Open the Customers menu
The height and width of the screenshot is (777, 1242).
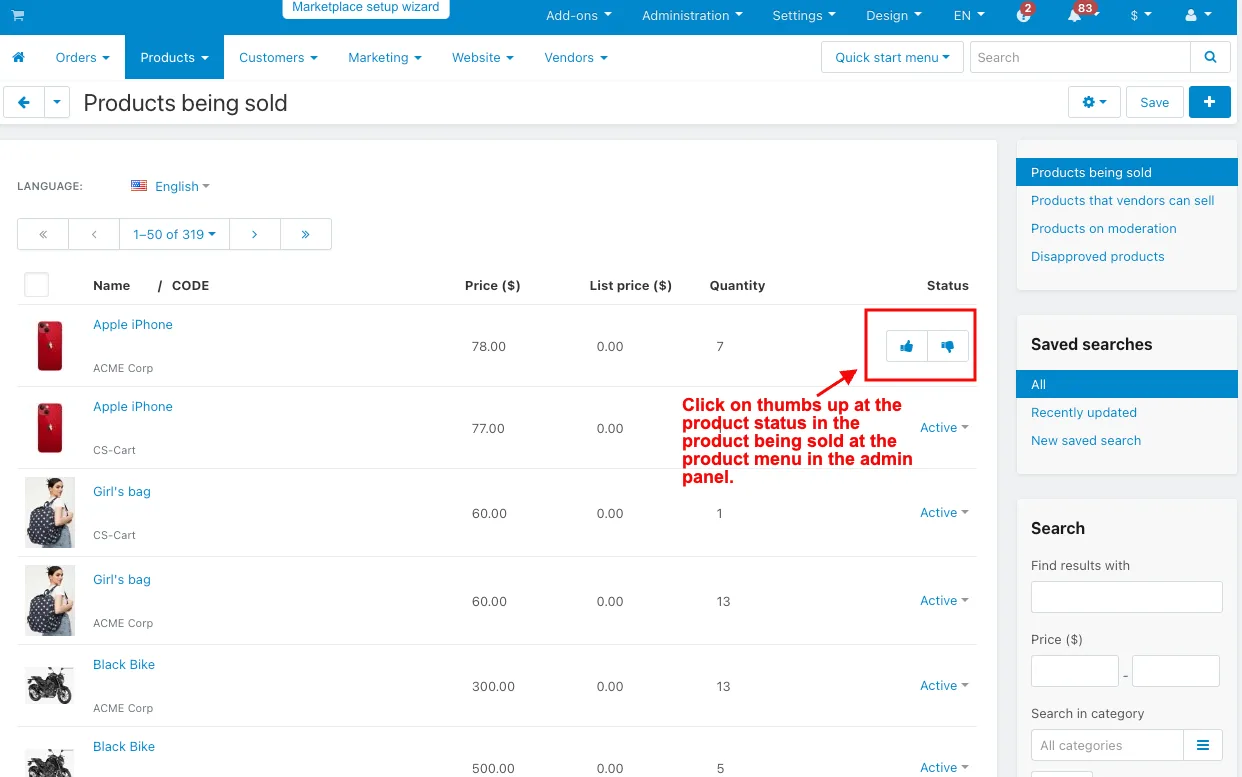tap(279, 57)
